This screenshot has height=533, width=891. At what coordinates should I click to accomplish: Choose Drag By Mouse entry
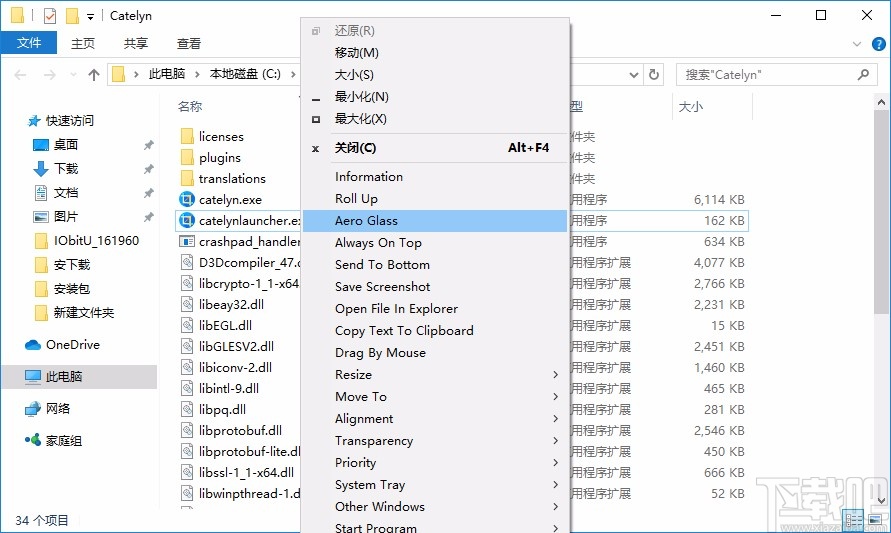435,352
